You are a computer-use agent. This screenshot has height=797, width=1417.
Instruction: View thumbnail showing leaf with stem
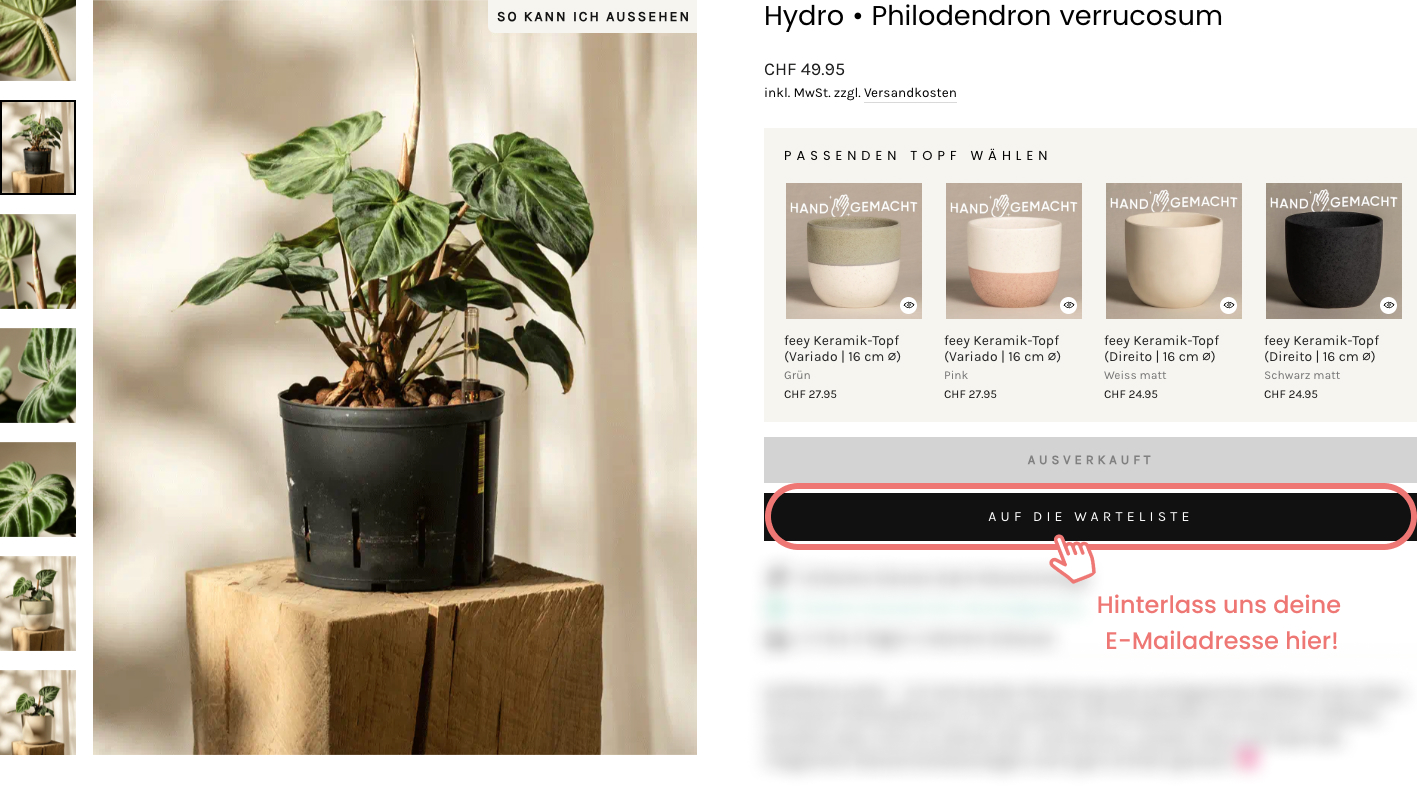pyautogui.click(x=38, y=261)
